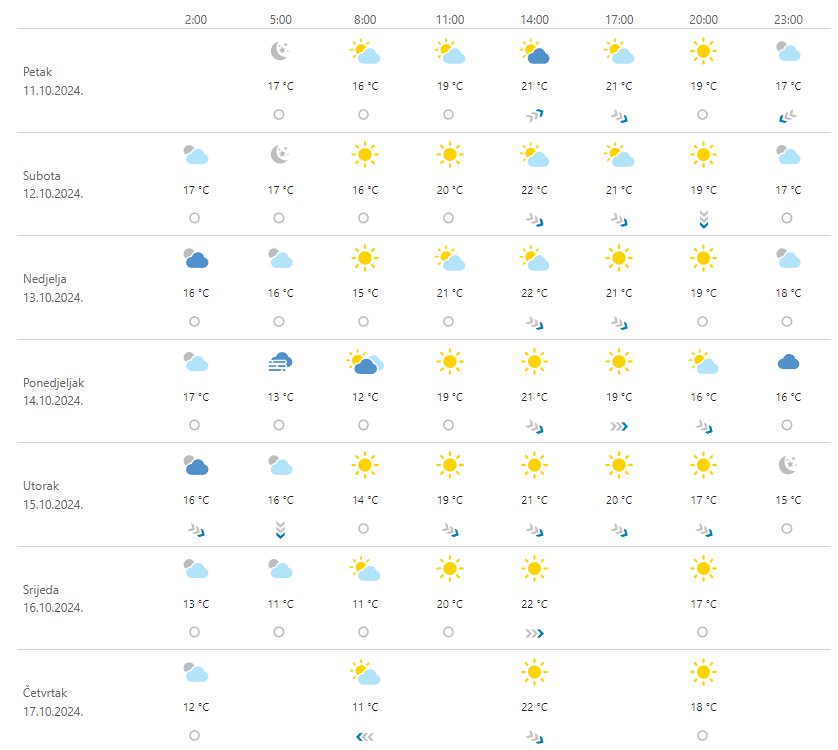Select the moon icon for Petak at 5:00
Image resolution: width=838 pixels, height=750 pixels.
[x=280, y=52]
